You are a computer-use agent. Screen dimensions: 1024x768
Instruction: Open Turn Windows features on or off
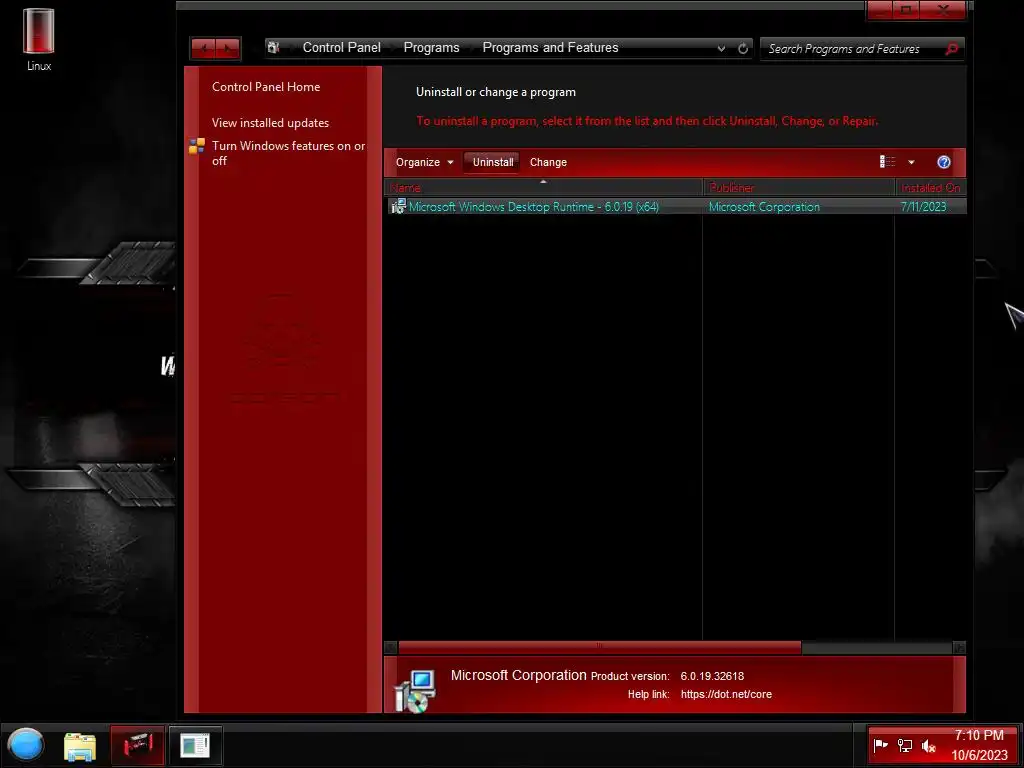pyautogui.click(x=288, y=153)
